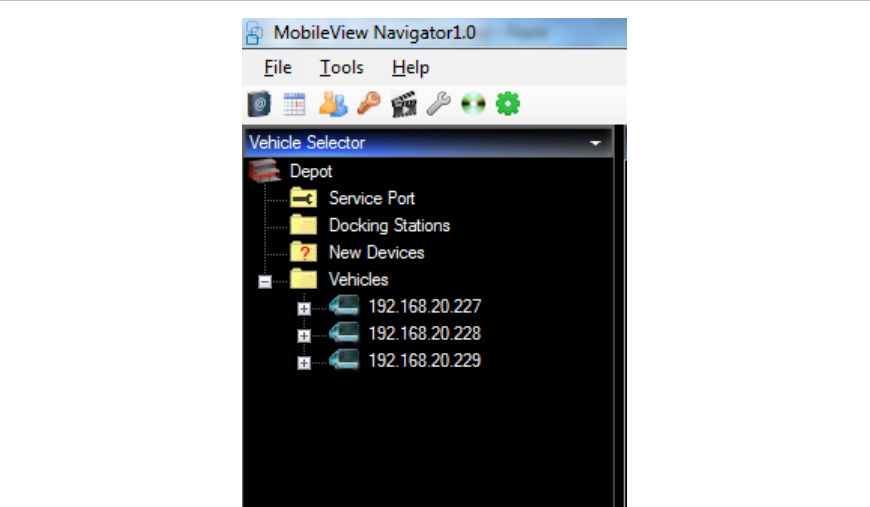Click the Depot building icon

pyautogui.click(x=265, y=171)
